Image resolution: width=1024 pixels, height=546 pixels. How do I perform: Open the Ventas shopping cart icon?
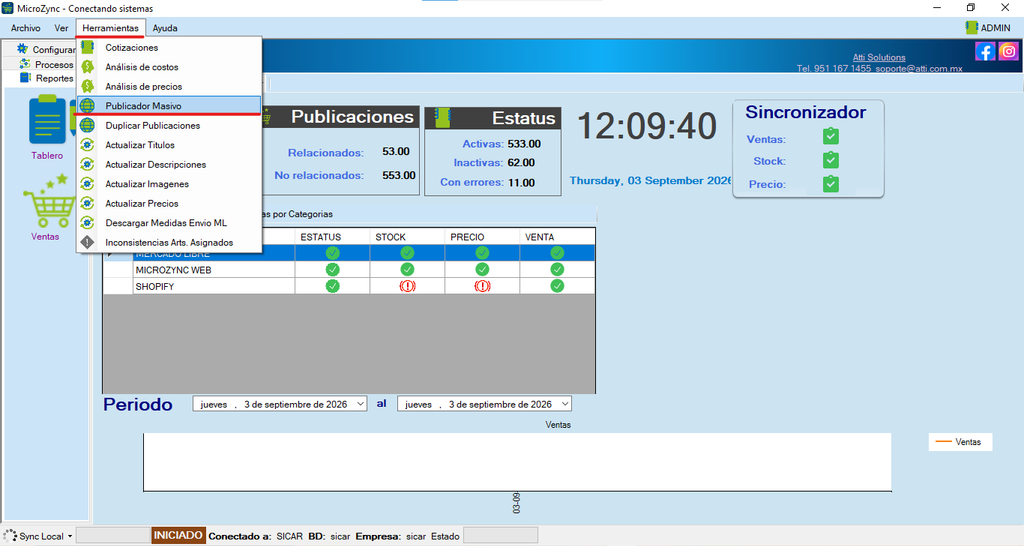coord(49,201)
